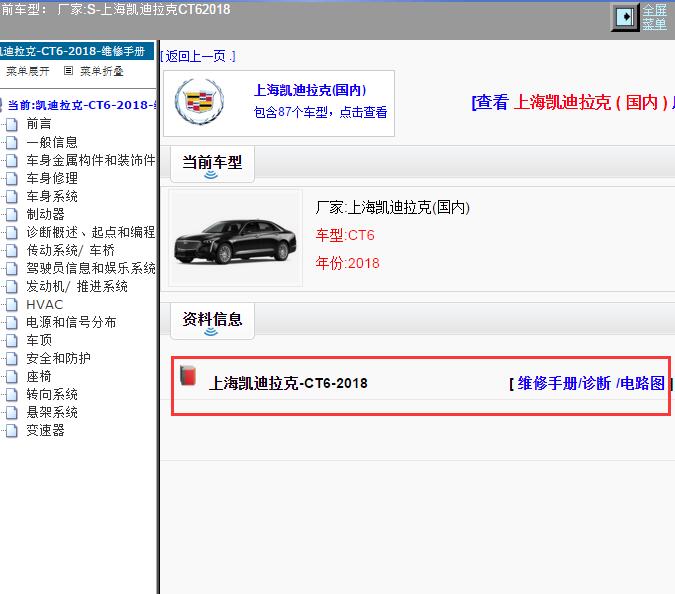Click the document icon beside 变速器
This screenshot has height=594, width=675.
(x=12, y=431)
